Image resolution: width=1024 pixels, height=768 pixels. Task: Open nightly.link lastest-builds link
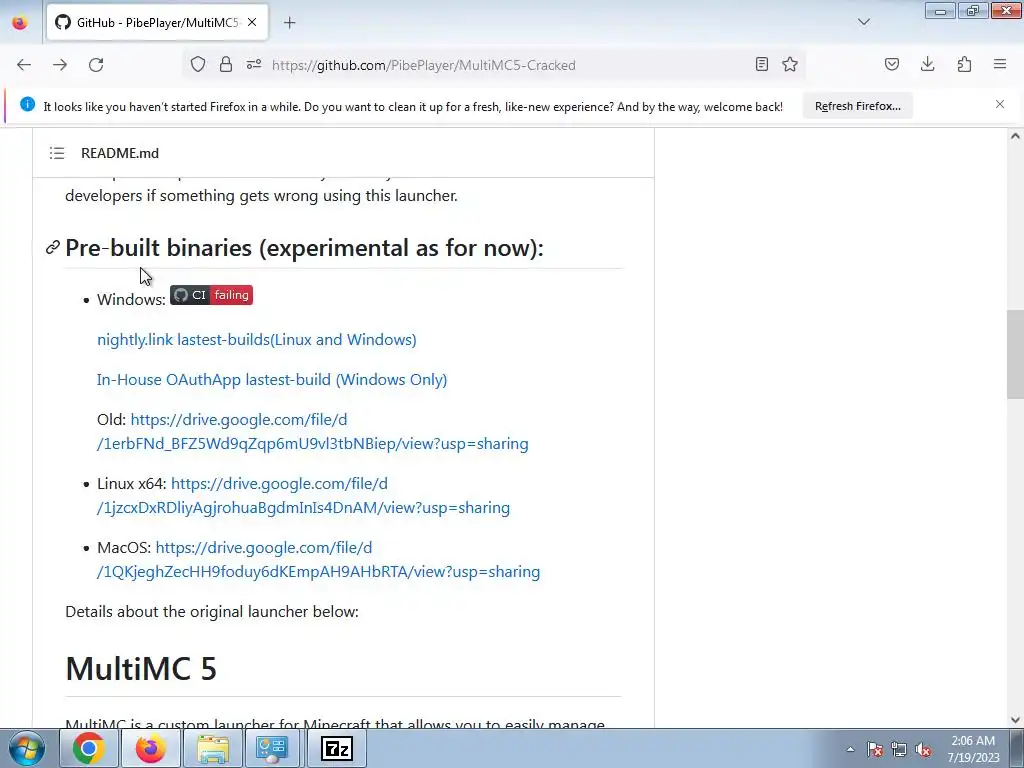(x=257, y=340)
